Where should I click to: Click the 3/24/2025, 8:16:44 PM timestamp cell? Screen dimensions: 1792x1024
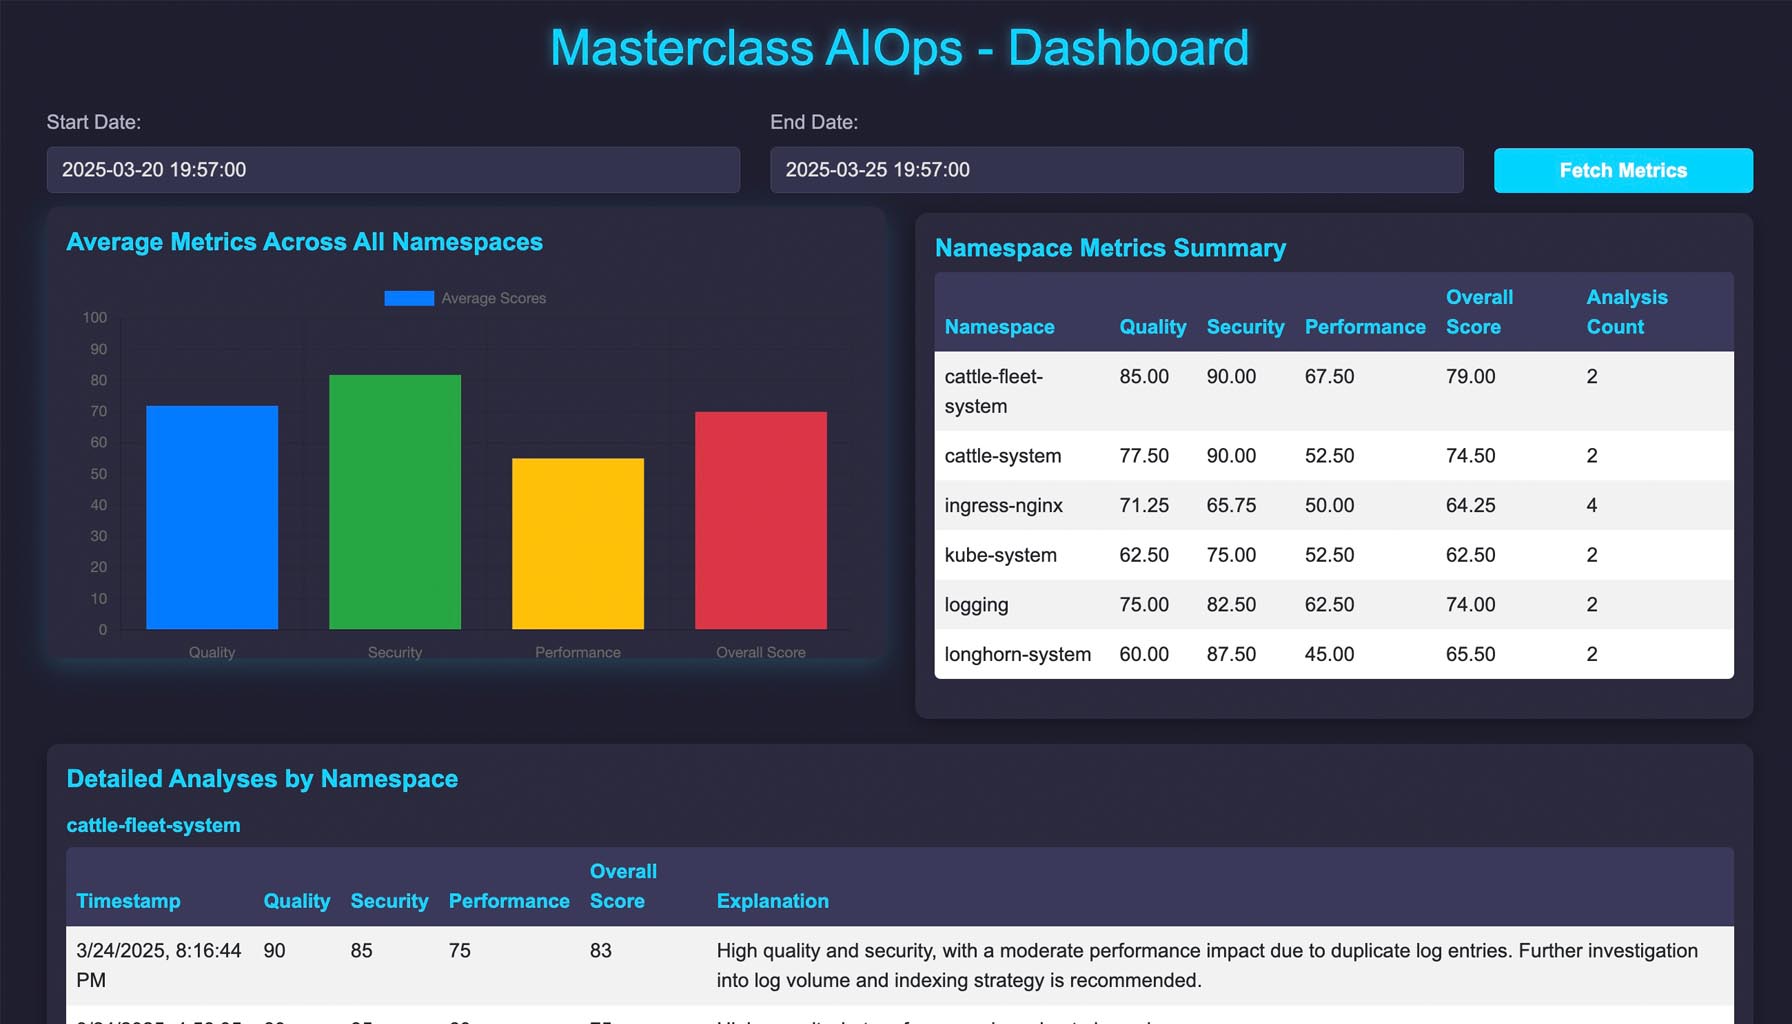pos(159,966)
